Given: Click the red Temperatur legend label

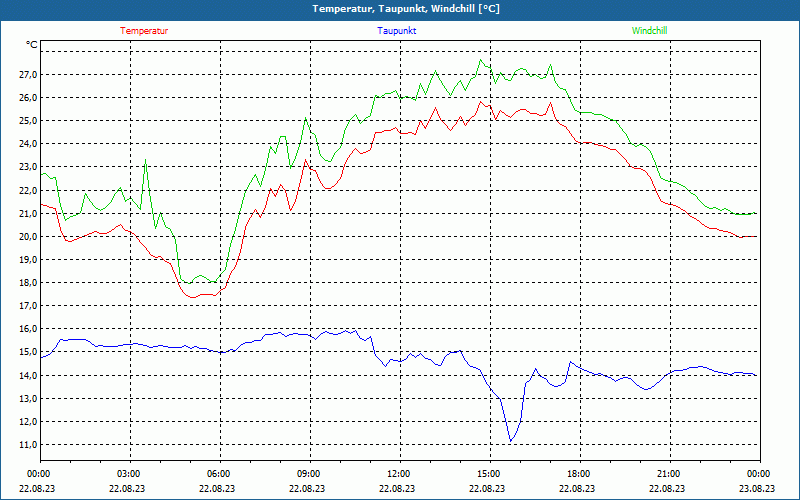Looking at the screenshot, I should point(144,31).
